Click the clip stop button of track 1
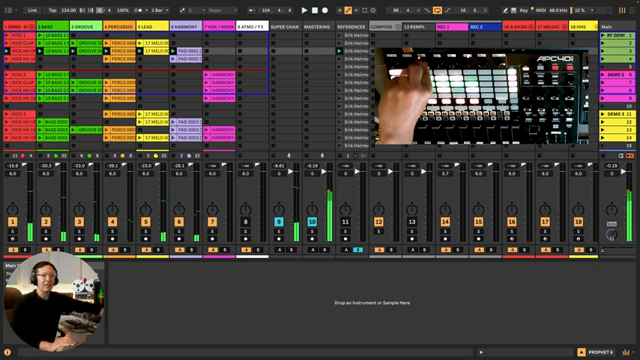Viewport: 640px width, 360px height. pyautogui.click(x=7, y=156)
